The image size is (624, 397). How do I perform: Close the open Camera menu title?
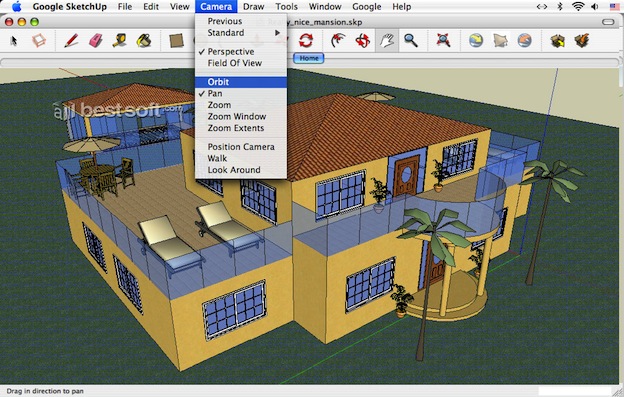coord(216,7)
